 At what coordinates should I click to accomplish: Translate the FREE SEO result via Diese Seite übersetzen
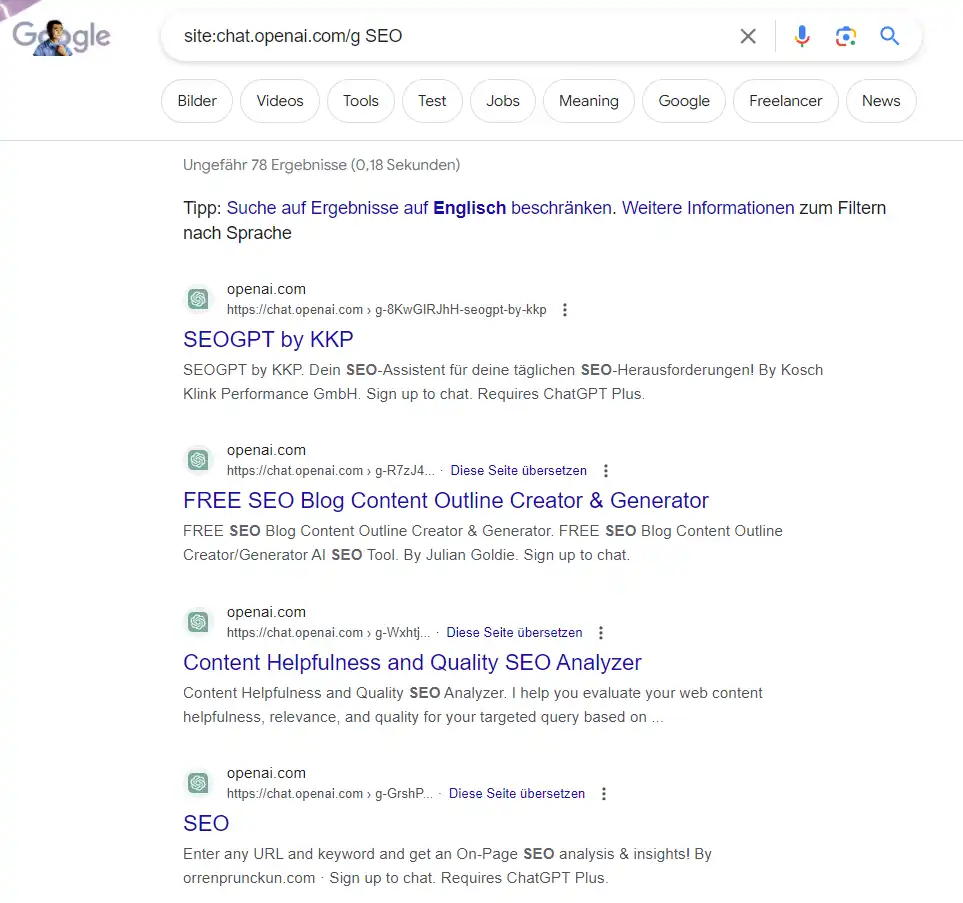[518, 470]
